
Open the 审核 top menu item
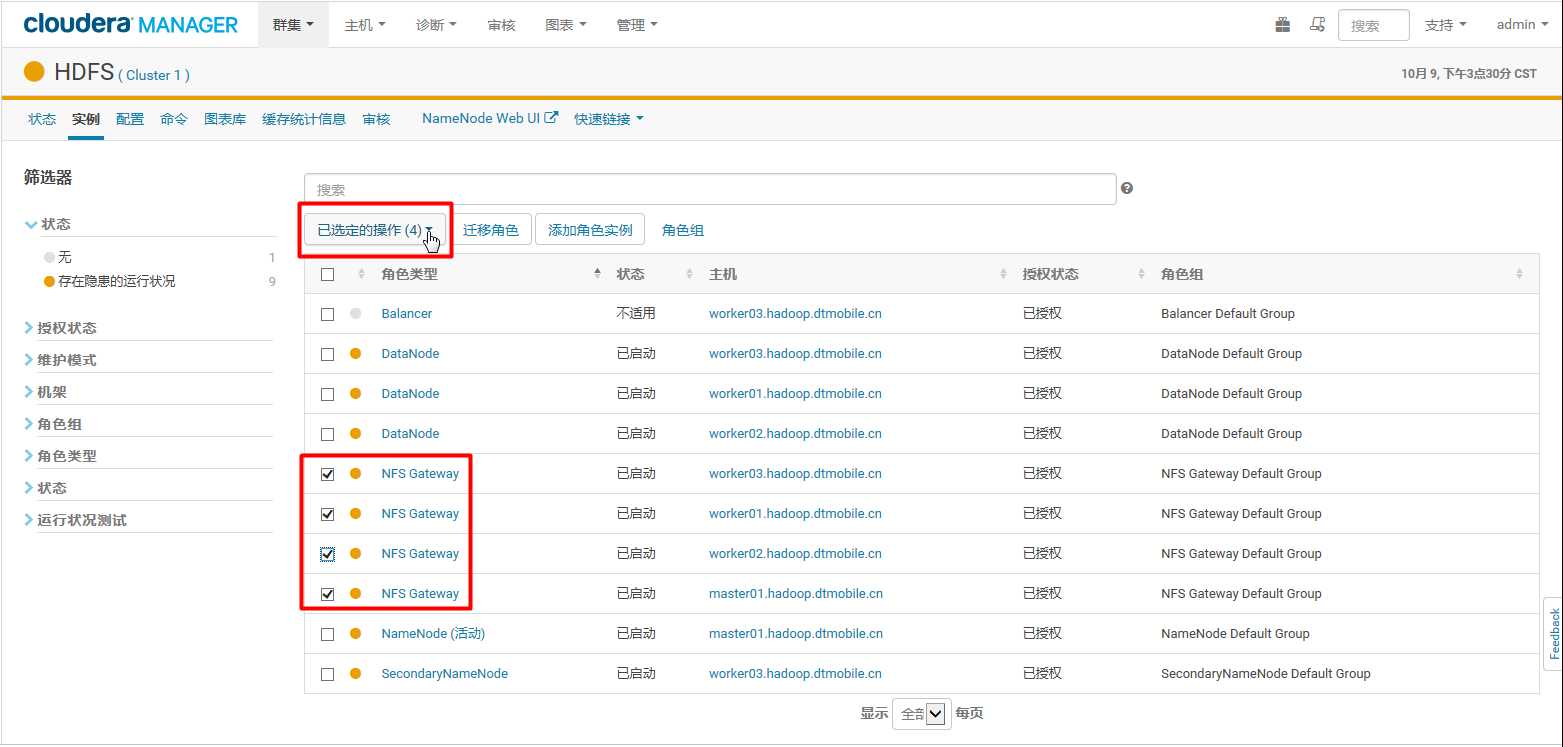point(501,25)
